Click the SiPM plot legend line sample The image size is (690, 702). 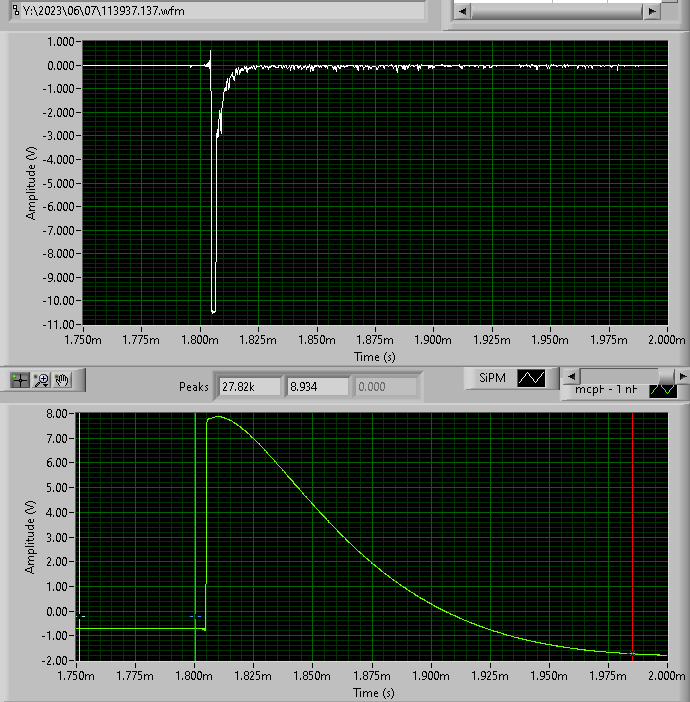(531, 378)
